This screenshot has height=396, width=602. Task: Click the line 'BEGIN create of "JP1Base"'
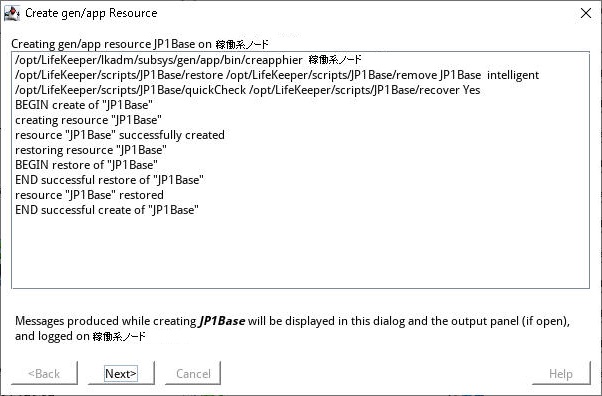[84, 105]
